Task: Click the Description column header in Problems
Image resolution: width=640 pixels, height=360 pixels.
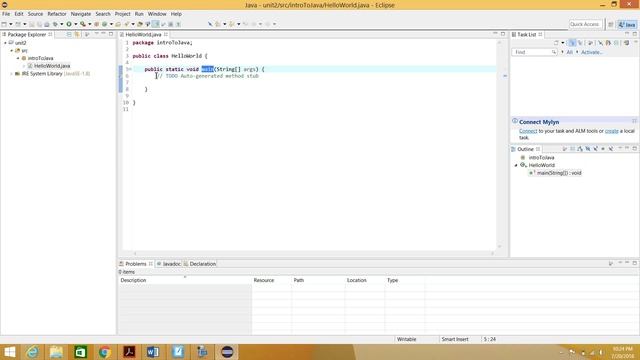Action: 185,280
